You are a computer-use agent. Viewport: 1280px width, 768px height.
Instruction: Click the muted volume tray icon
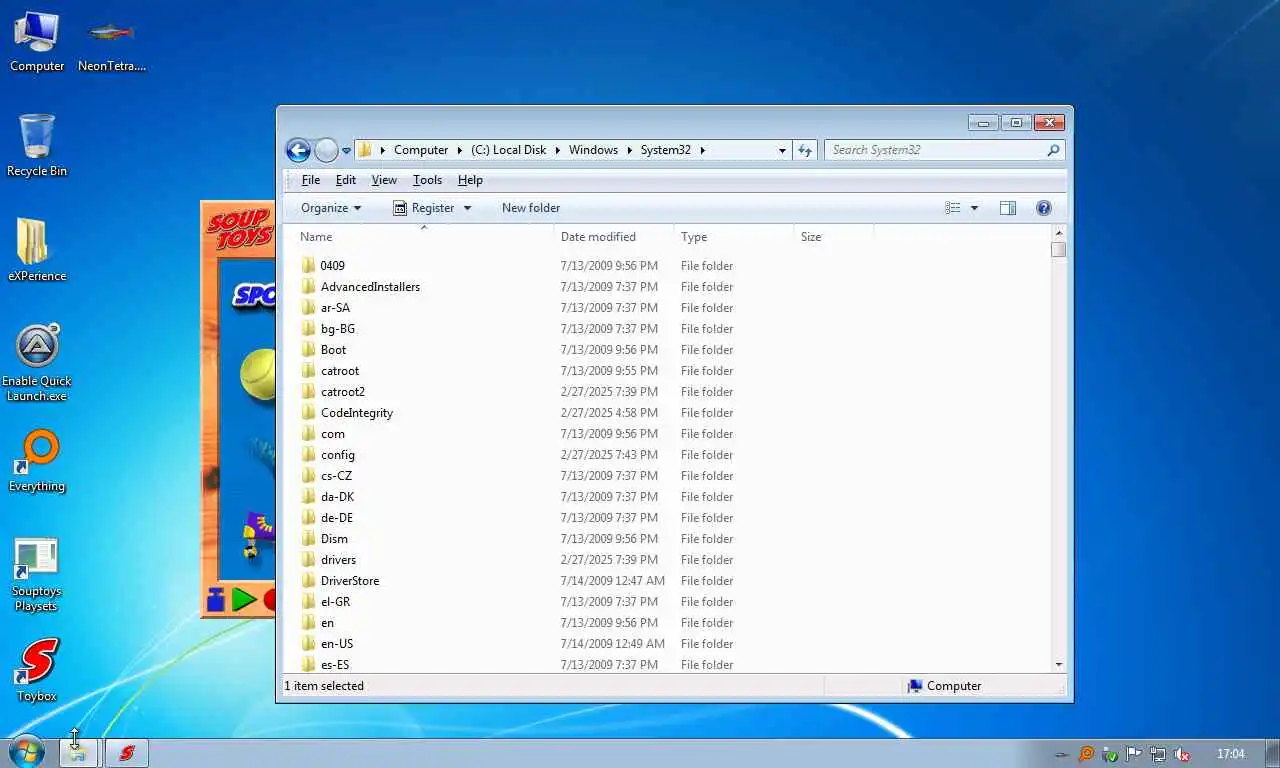point(1182,754)
